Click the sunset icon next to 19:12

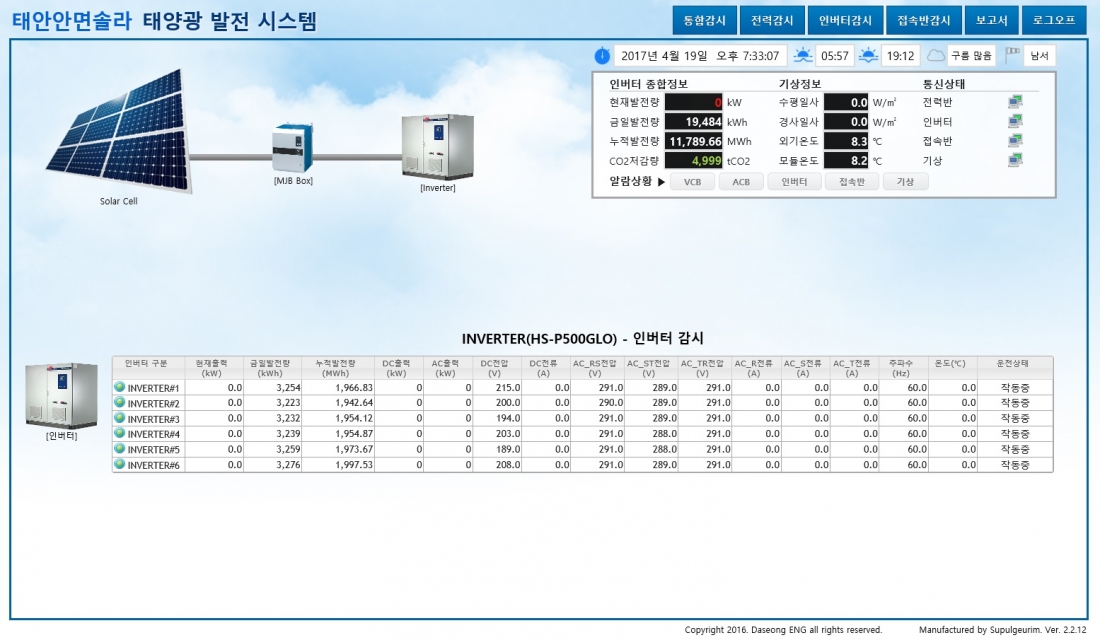(x=868, y=56)
